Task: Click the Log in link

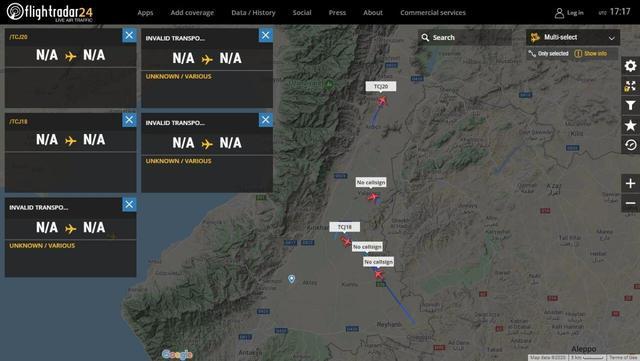Action: pos(569,13)
